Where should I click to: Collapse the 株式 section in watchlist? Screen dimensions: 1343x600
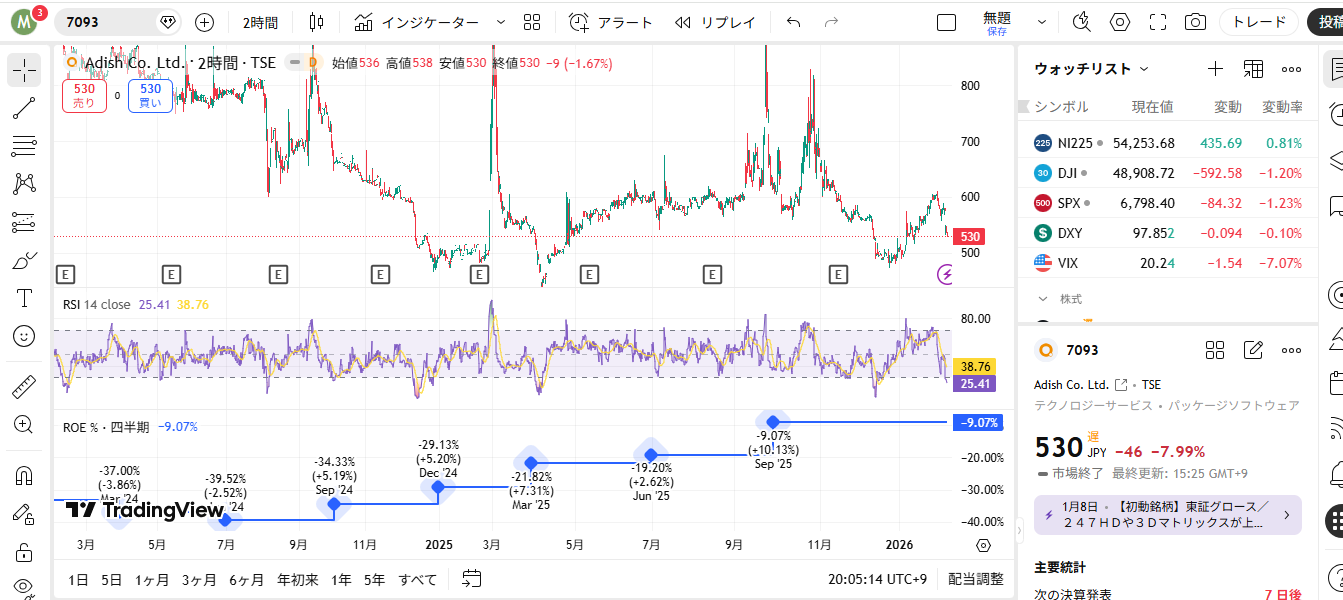[1043, 299]
